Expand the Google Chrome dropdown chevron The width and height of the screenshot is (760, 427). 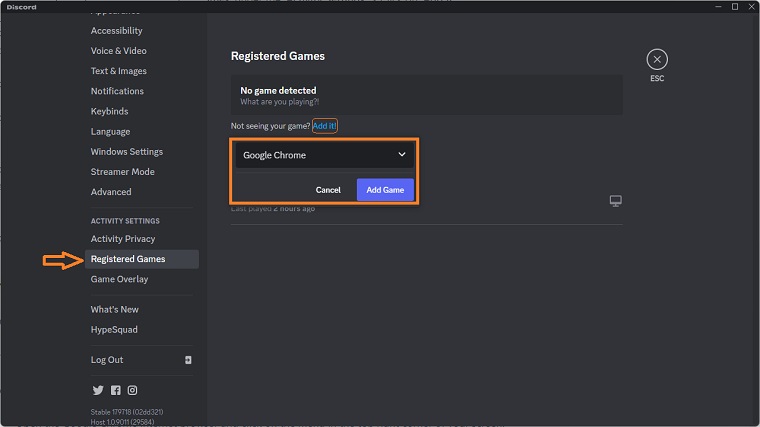click(402, 155)
